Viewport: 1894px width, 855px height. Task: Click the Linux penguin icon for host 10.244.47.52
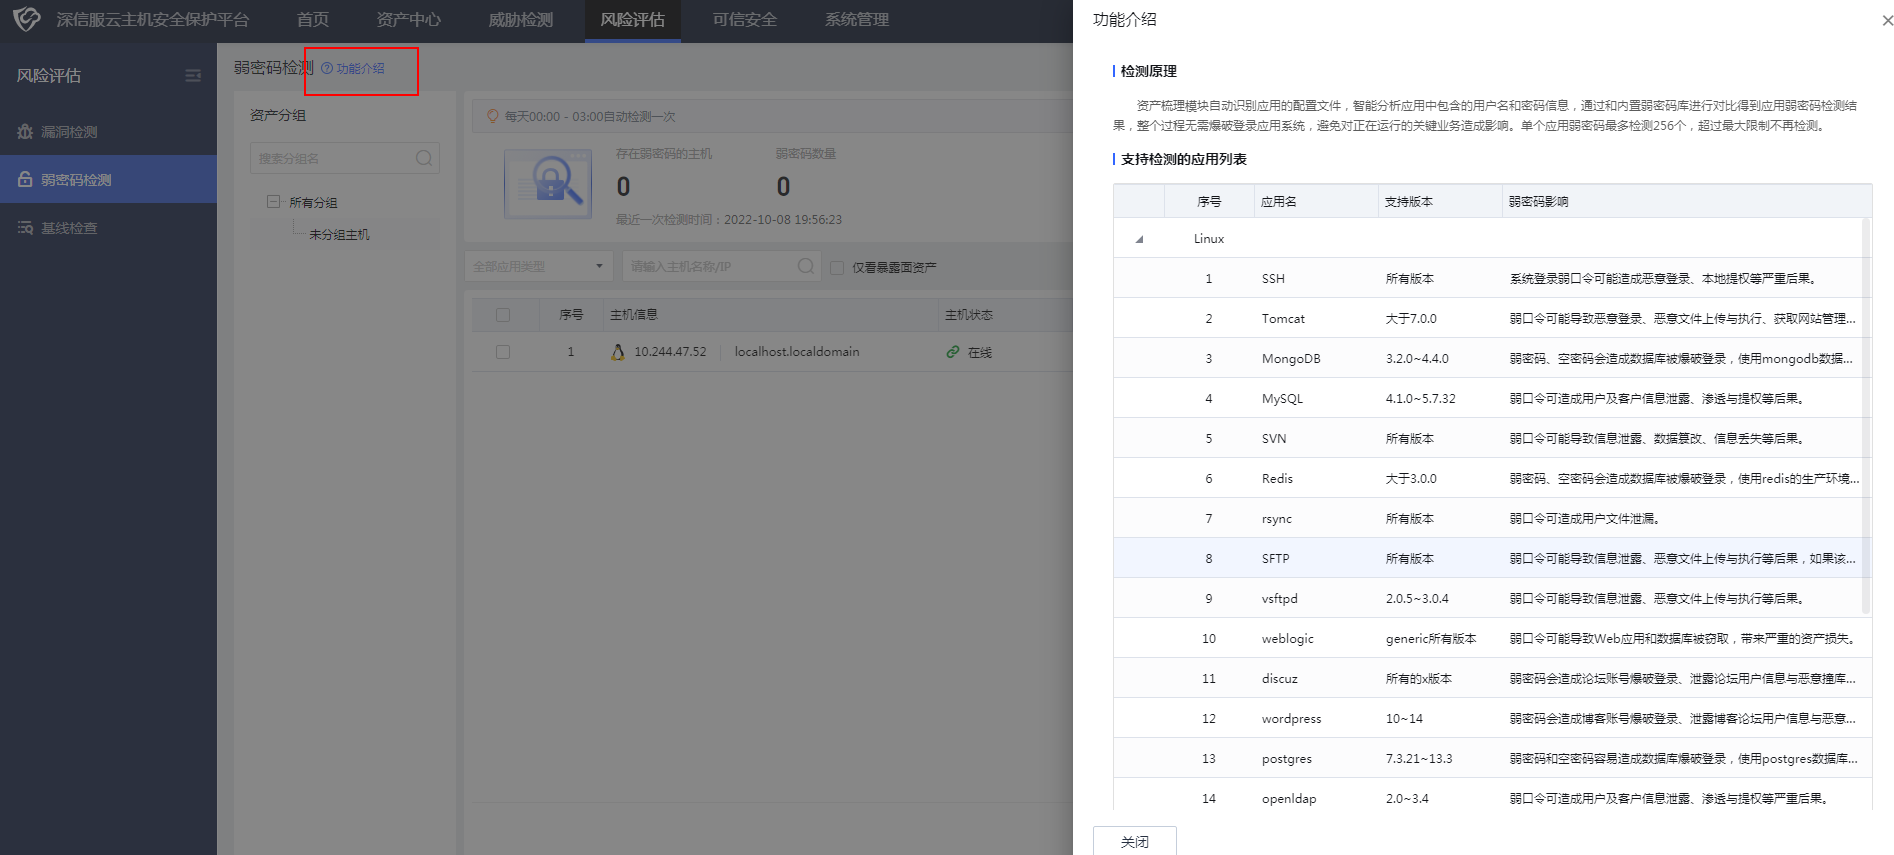click(618, 352)
